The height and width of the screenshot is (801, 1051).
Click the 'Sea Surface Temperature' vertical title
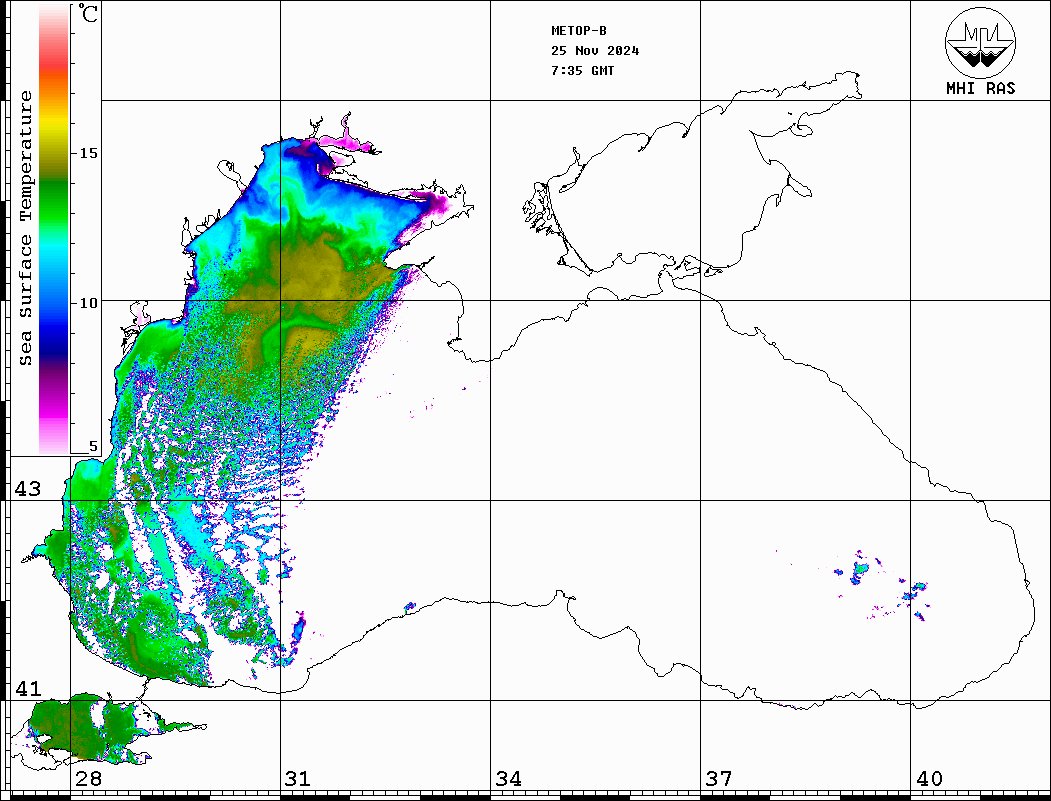[x=25, y=228]
